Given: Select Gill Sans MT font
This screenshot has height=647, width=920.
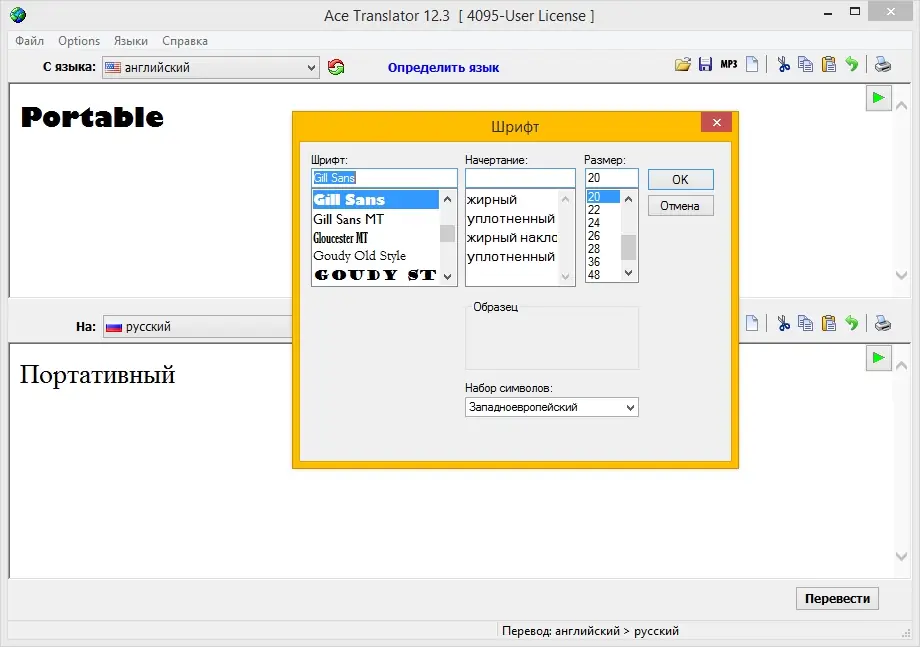Looking at the screenshot, I should (376, 219).
